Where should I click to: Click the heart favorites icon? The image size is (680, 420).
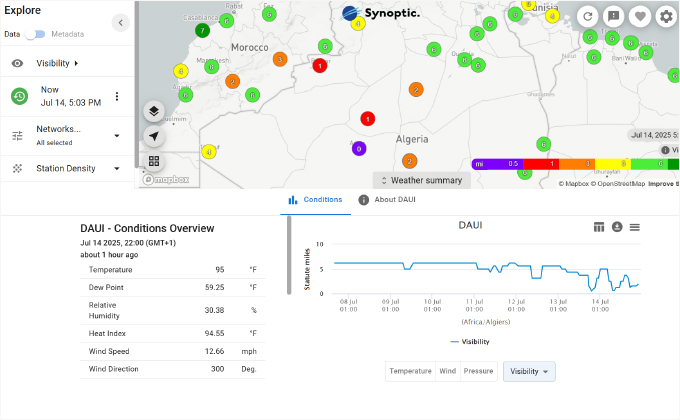(640, 16)
